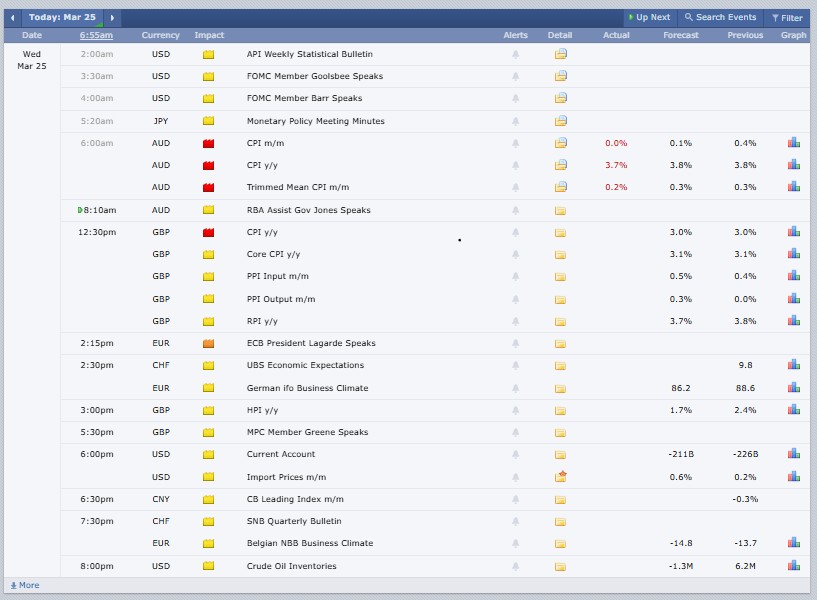Image resolution: width=817 pixels, height=600 pixels.
Task: Open the Today: Mar 25 date picker
Action: coord(62,17)
